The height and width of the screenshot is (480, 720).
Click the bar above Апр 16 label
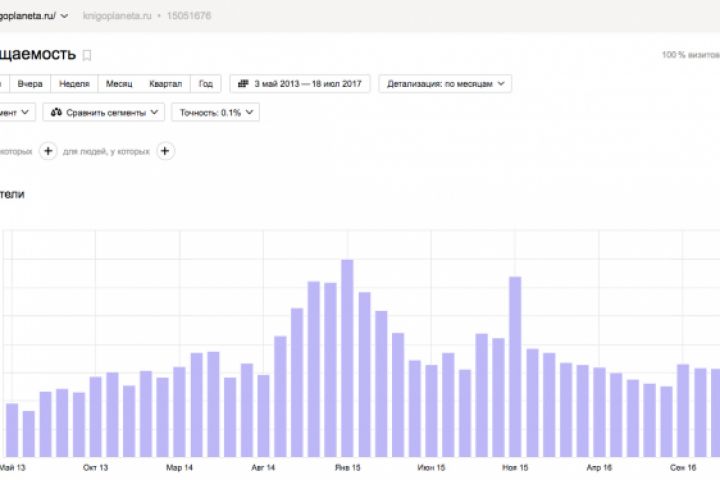[599, 412]
